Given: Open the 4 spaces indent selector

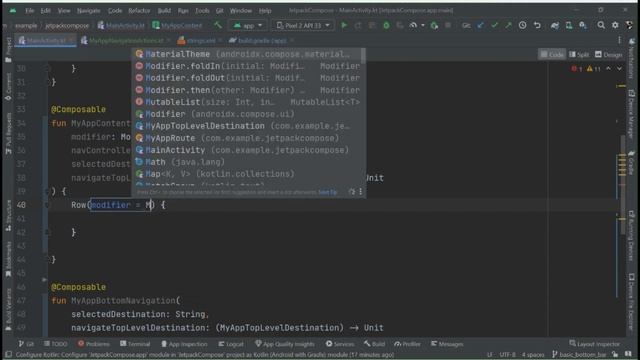Looking at the screenshot, I should [533, 354].
